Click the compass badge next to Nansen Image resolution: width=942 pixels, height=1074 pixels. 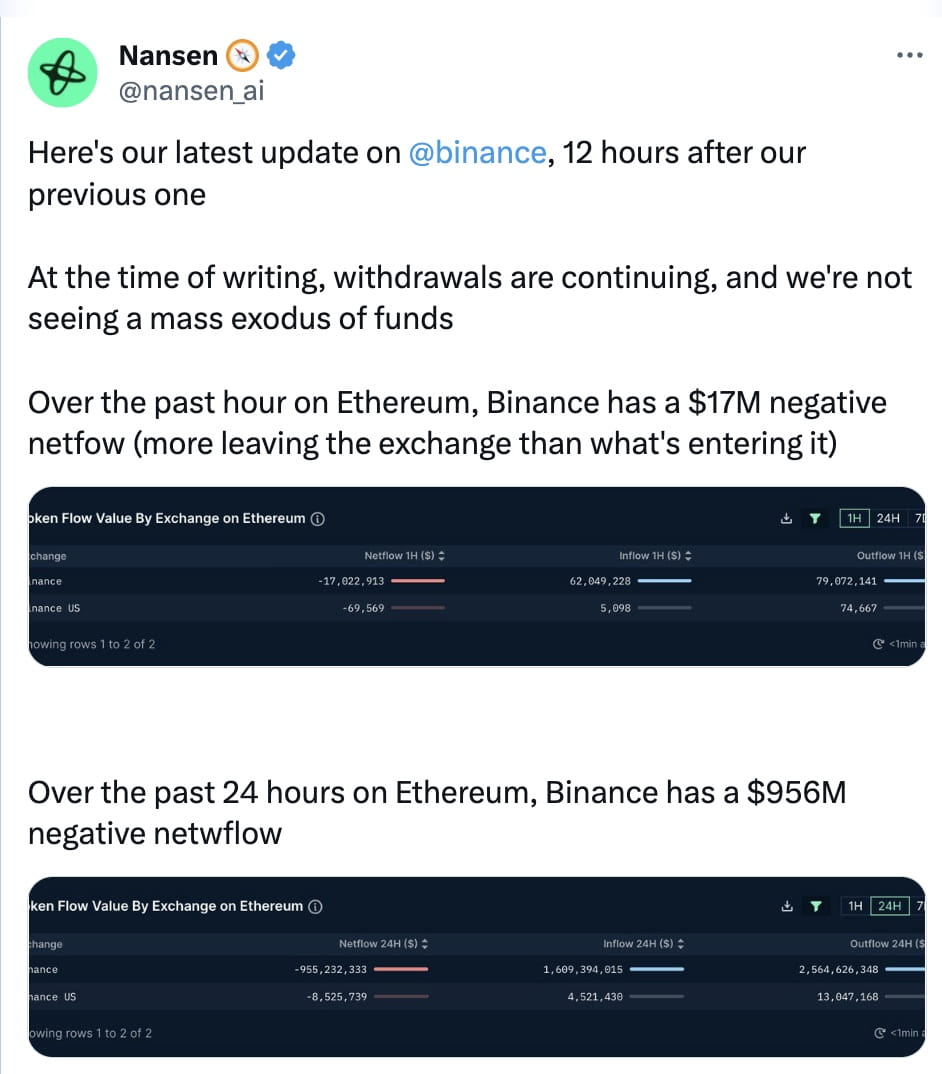(x=243, y=56)
